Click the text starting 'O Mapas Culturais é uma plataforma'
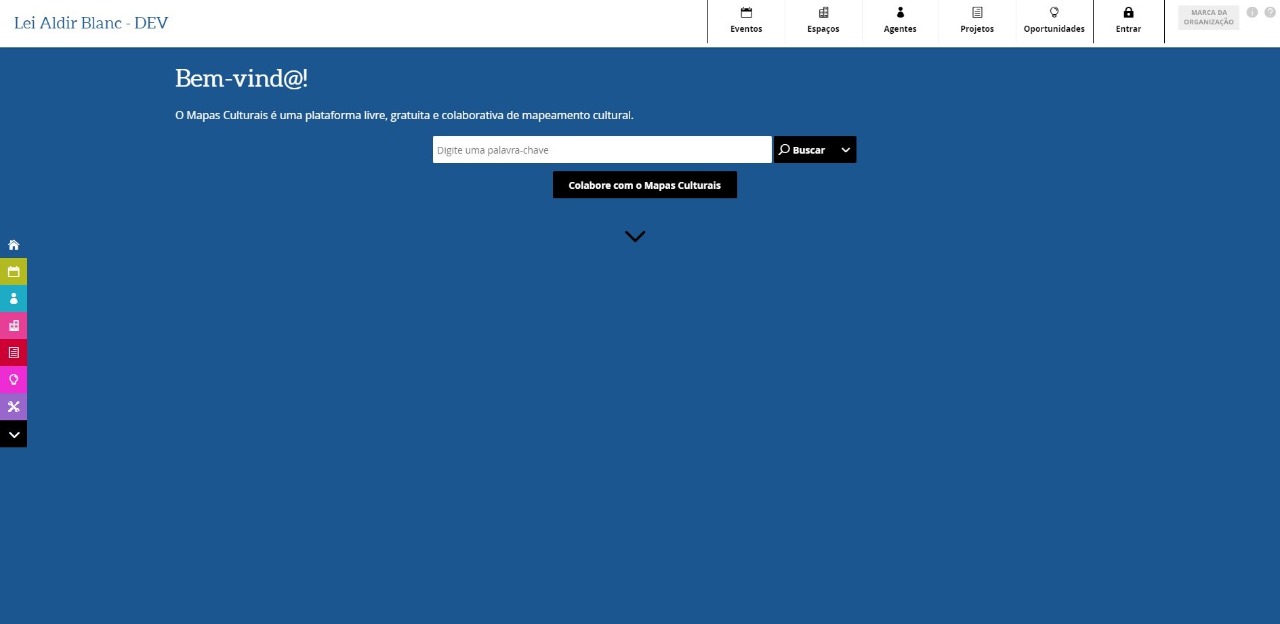1280x624 pixels. (404, 115)
